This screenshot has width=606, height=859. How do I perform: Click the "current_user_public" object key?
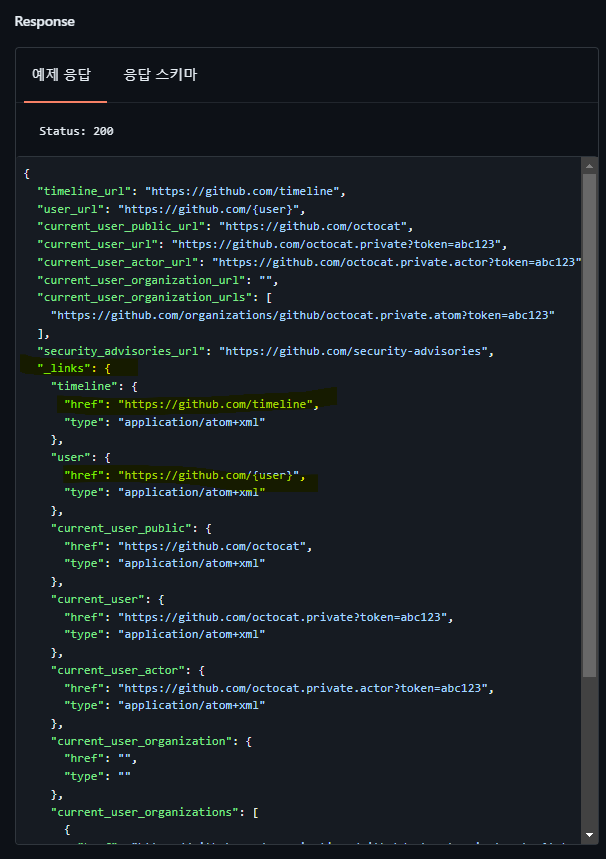click(121, 528)
